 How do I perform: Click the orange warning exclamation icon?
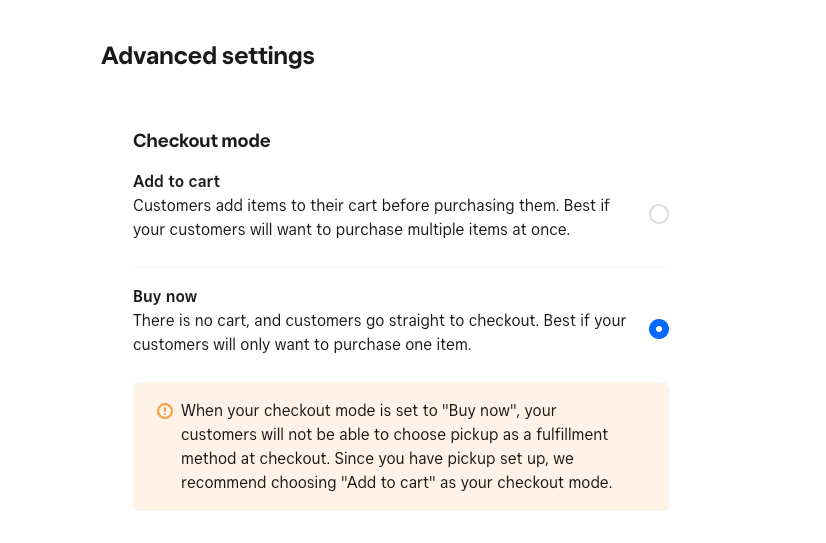point(165,411)
